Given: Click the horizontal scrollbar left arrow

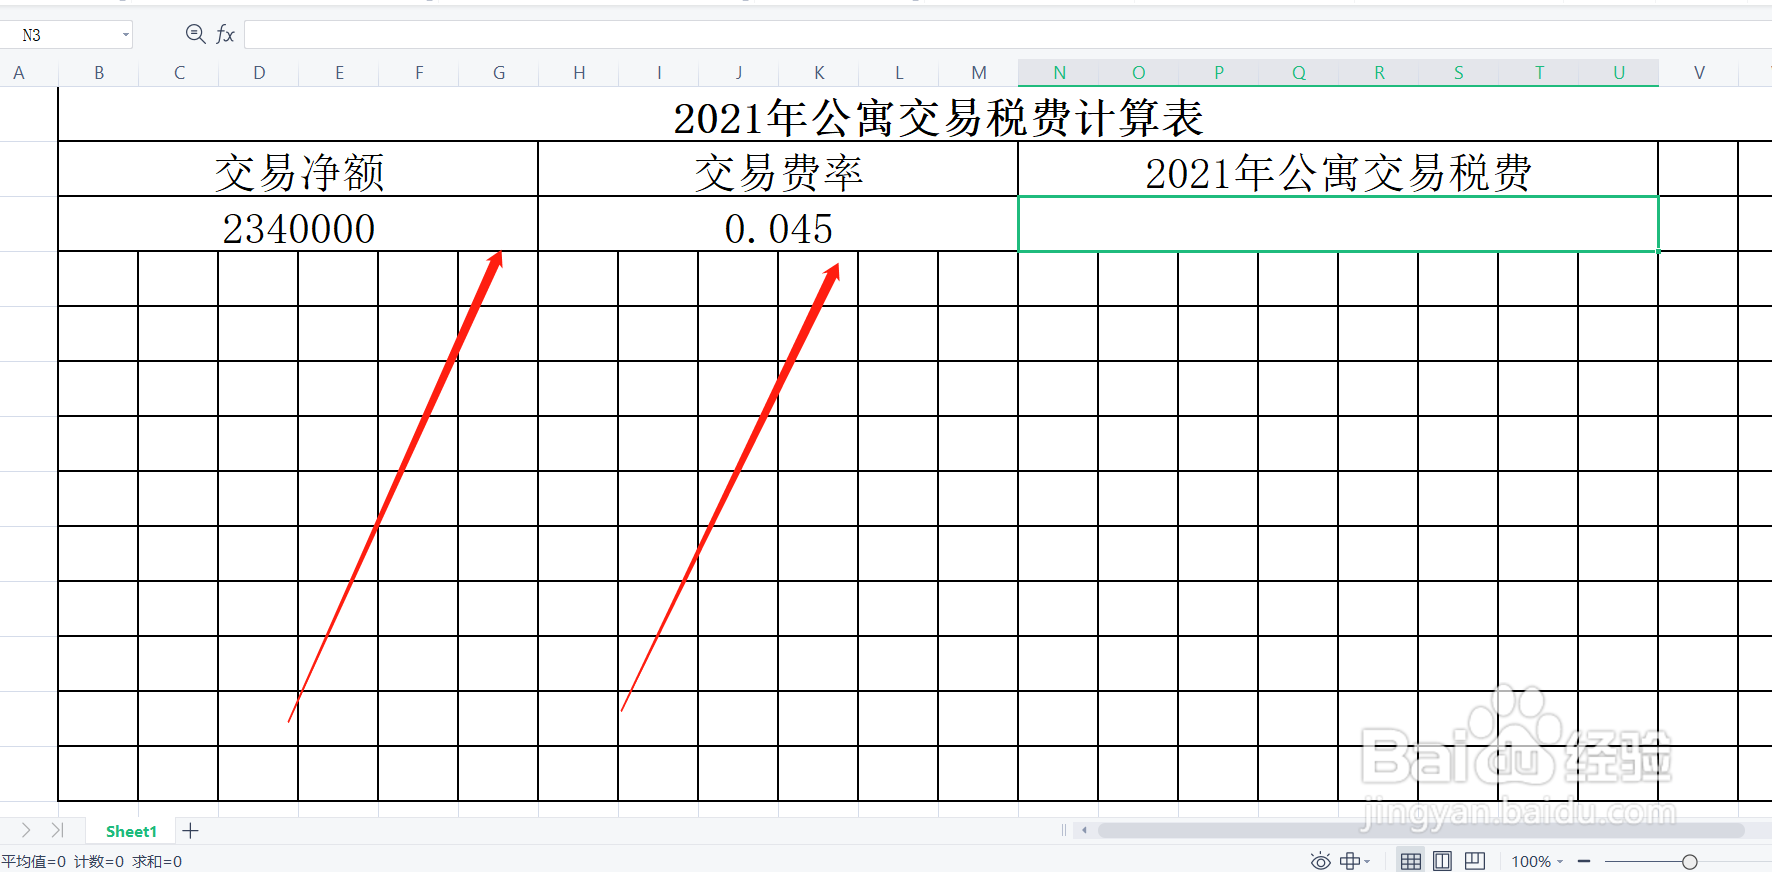Looking at the screenshot, I should tap(1084, 830).
